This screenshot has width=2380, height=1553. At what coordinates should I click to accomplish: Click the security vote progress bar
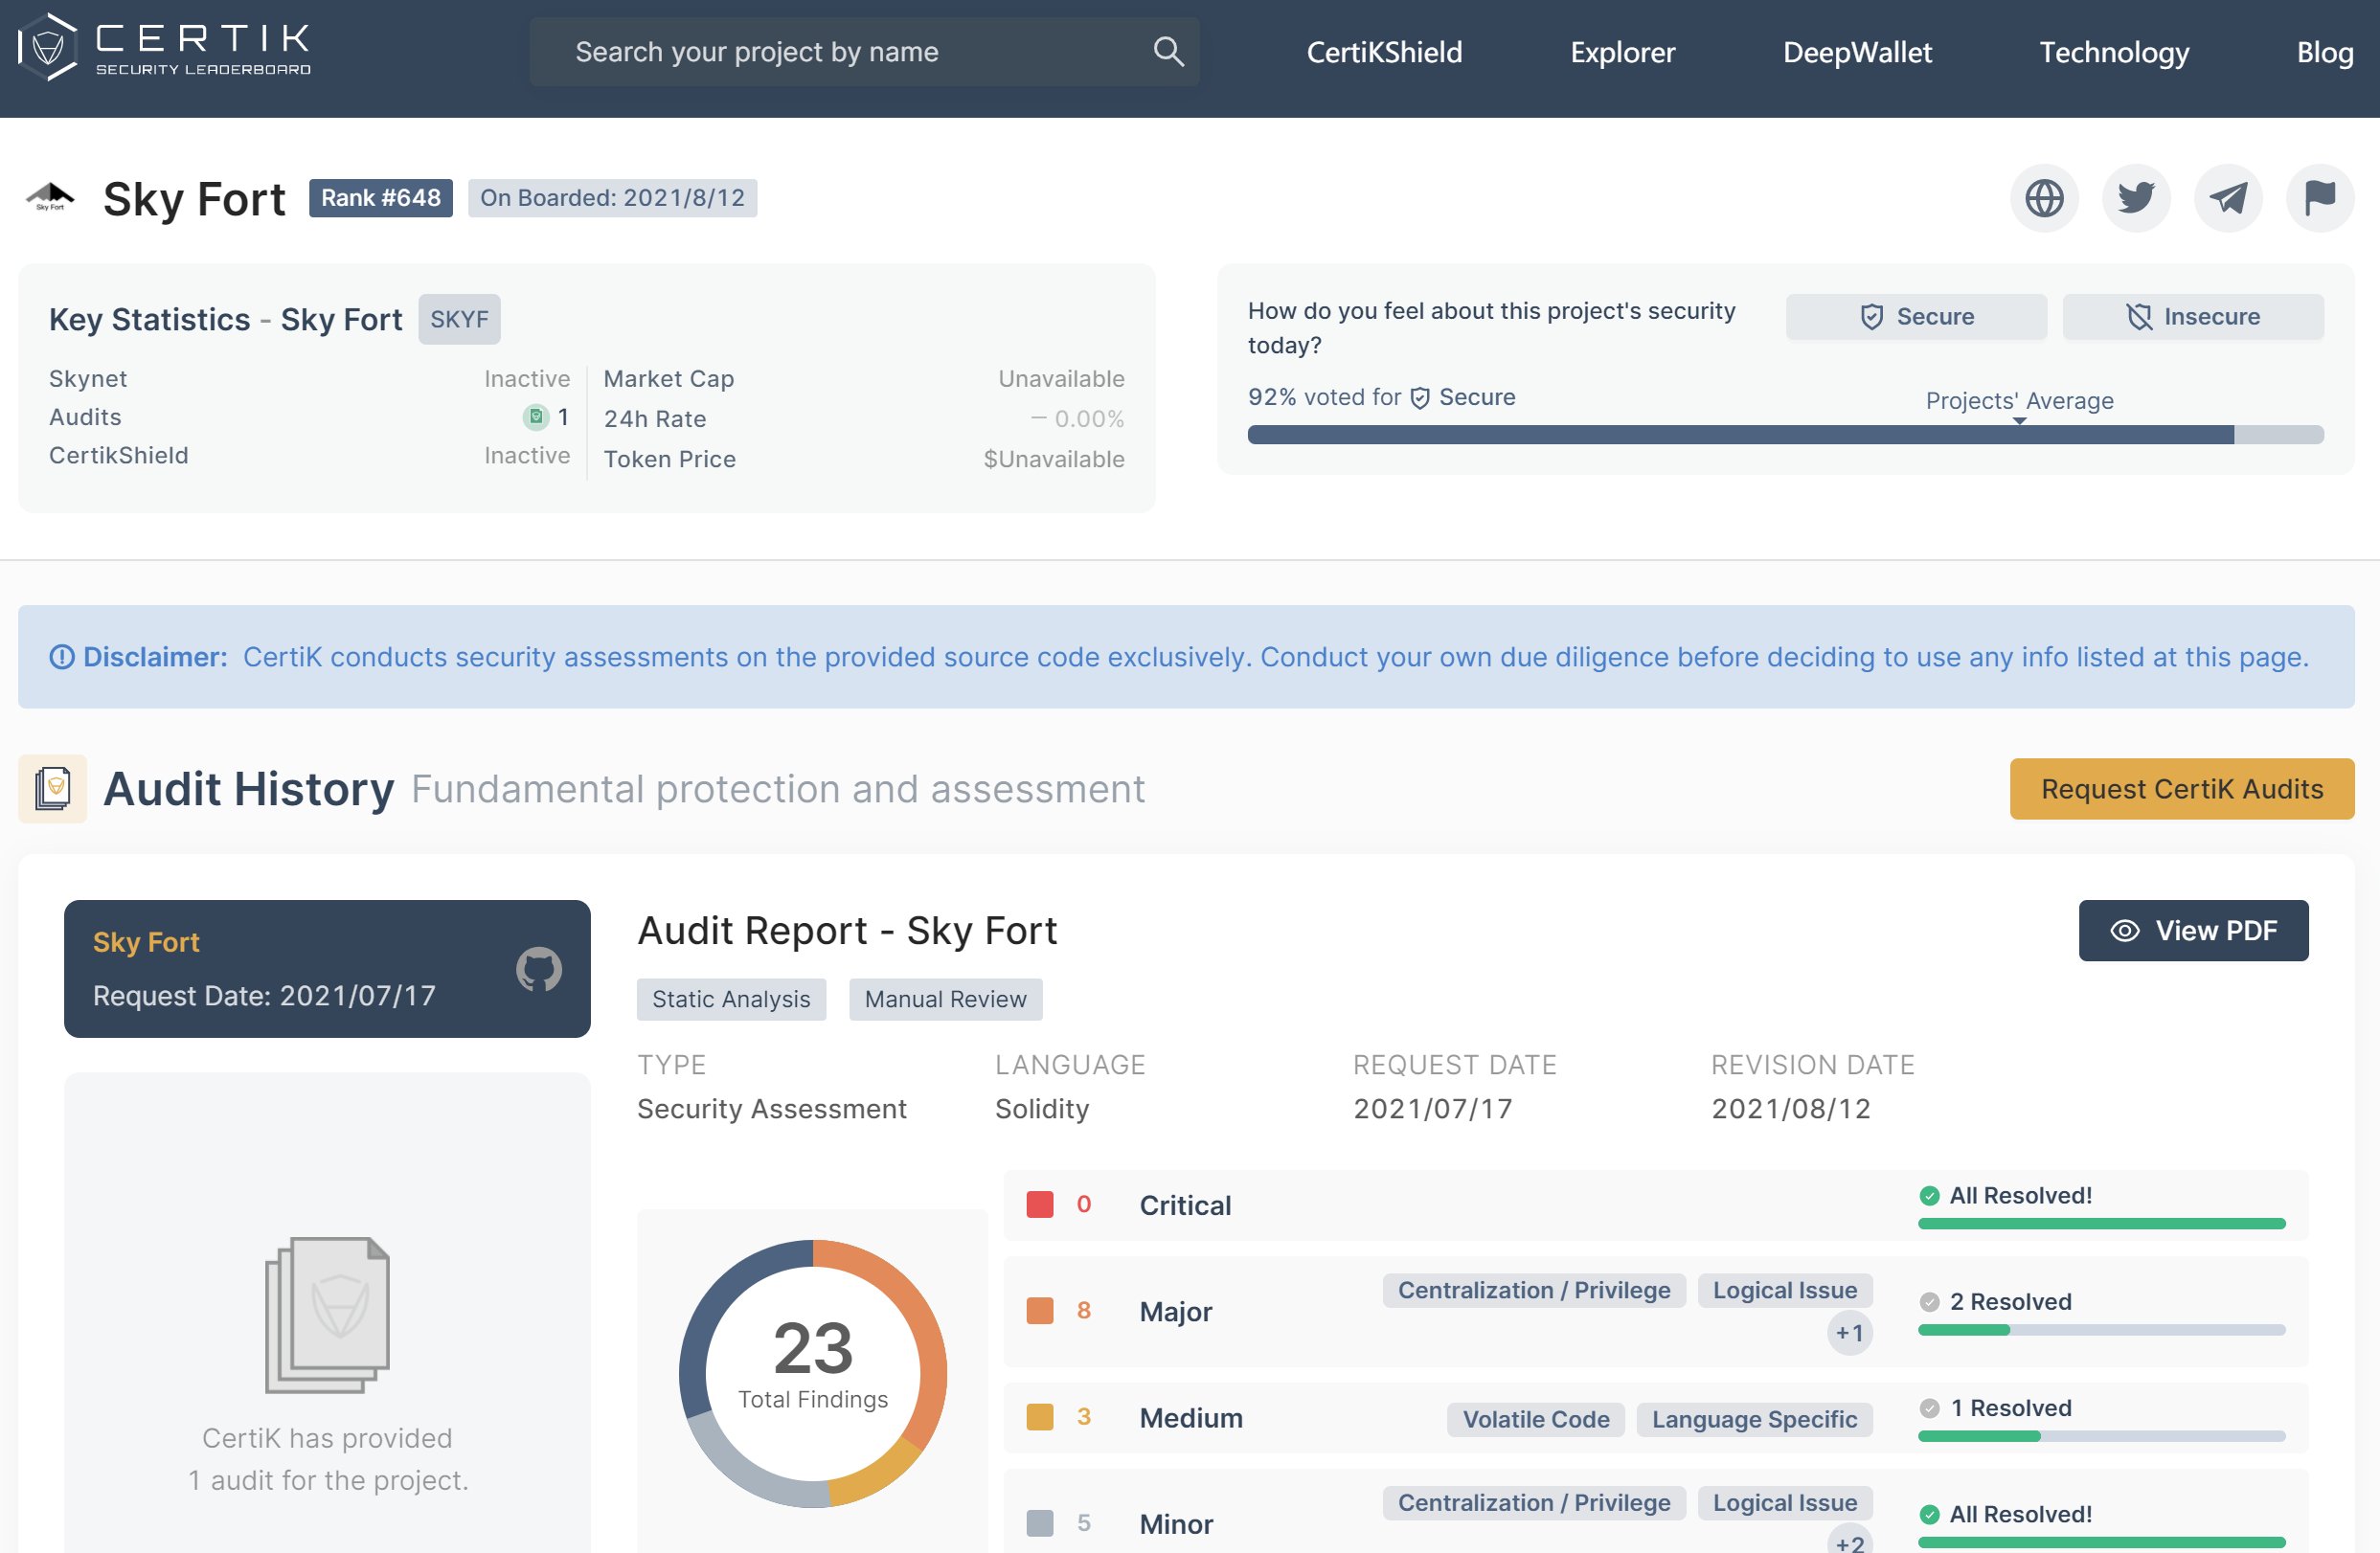[1785, 435]
